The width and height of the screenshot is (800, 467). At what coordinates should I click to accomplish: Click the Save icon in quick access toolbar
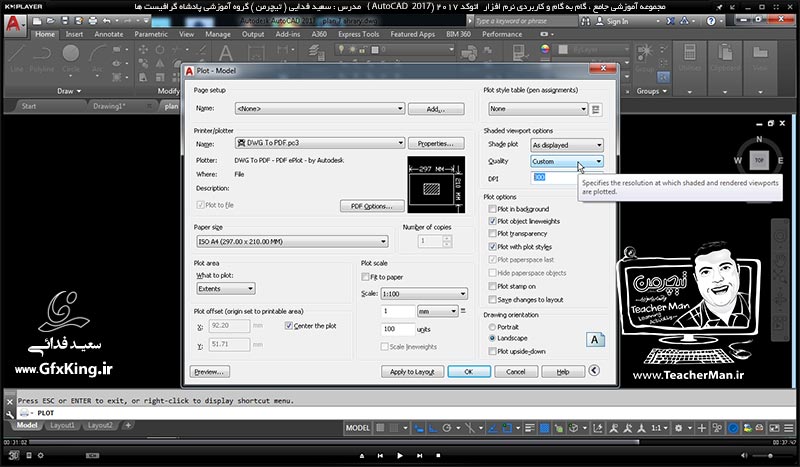64,21
